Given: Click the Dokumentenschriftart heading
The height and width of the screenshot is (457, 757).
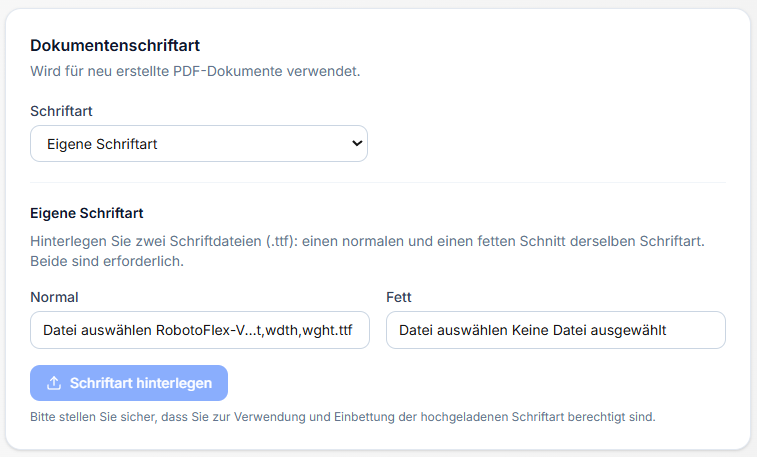Looking at the screenshot, I should pyautogui.click(x=115, y=45).
